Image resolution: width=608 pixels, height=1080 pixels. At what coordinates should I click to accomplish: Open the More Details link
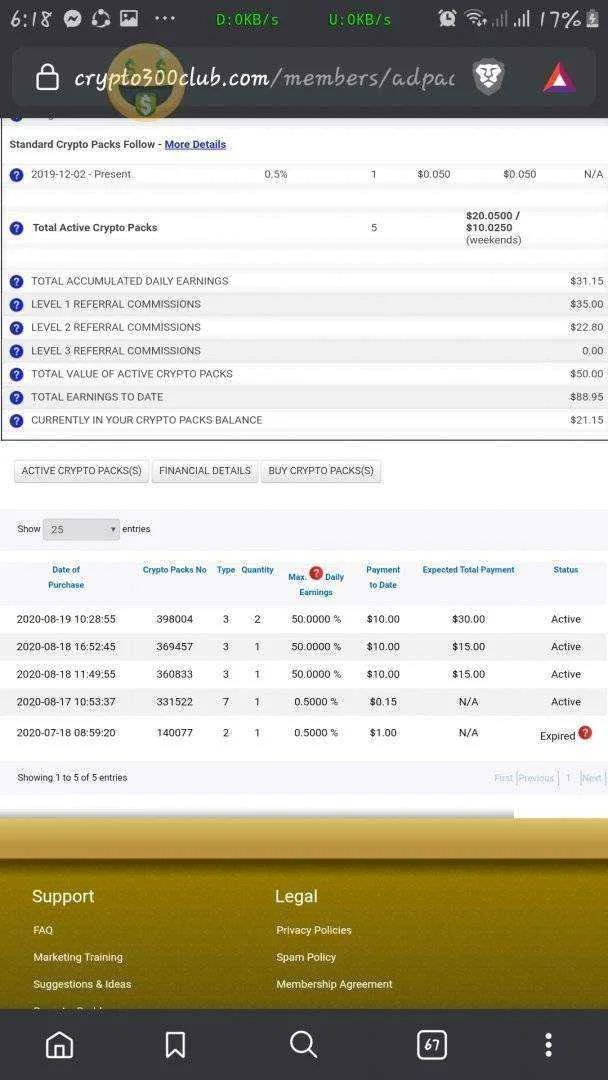[195, 145]
